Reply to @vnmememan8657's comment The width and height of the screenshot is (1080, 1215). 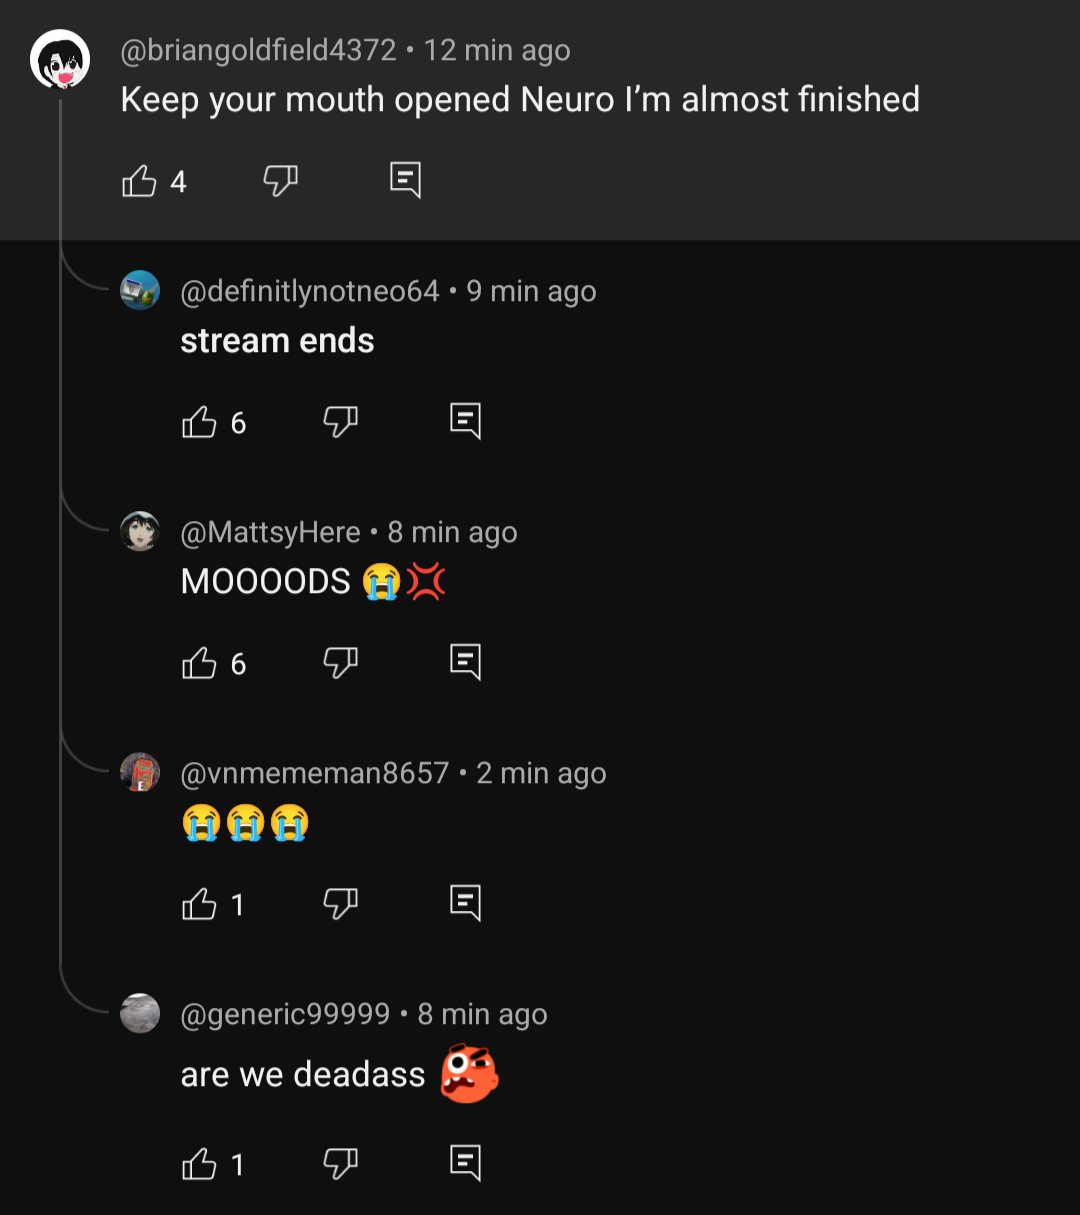click(465, 903)
